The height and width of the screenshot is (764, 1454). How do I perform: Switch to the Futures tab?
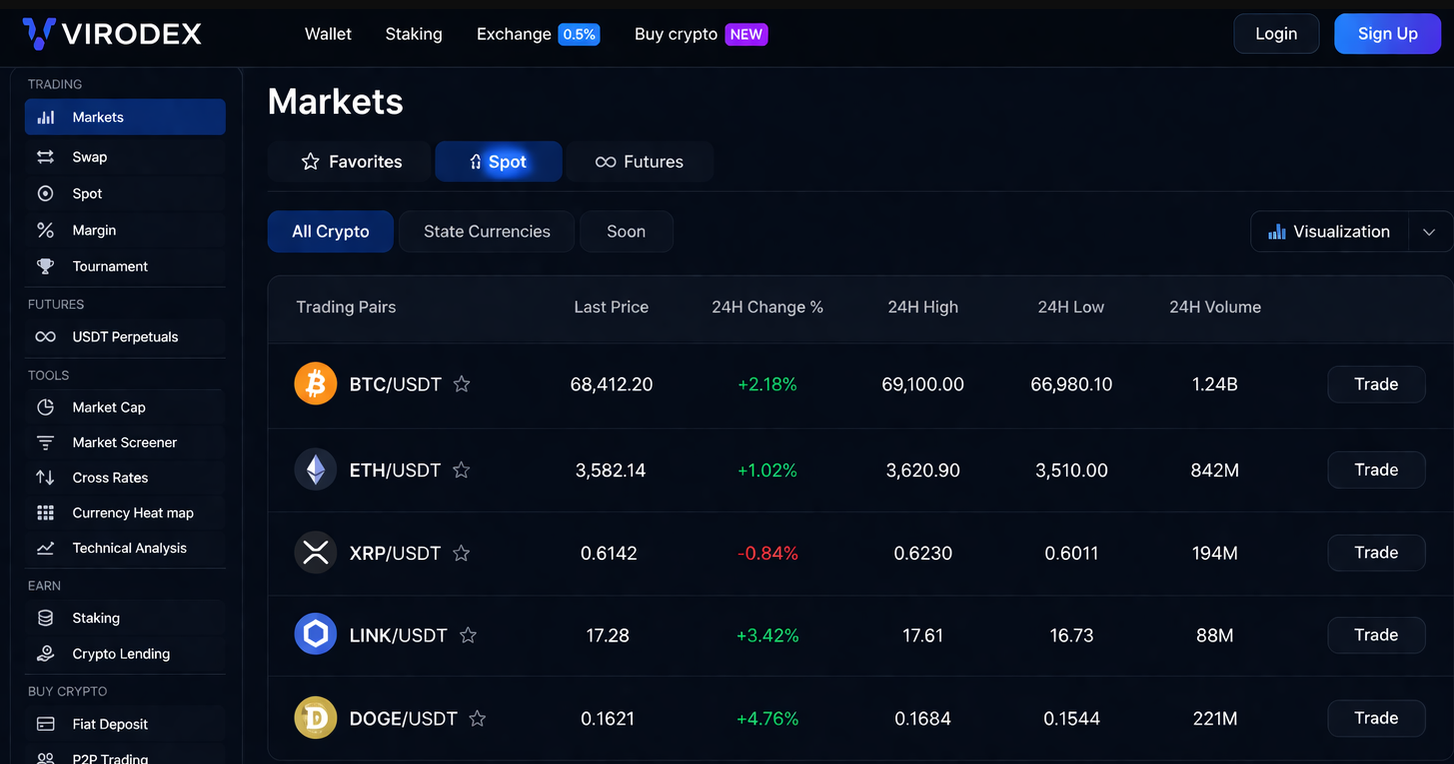tap(640, 162)
